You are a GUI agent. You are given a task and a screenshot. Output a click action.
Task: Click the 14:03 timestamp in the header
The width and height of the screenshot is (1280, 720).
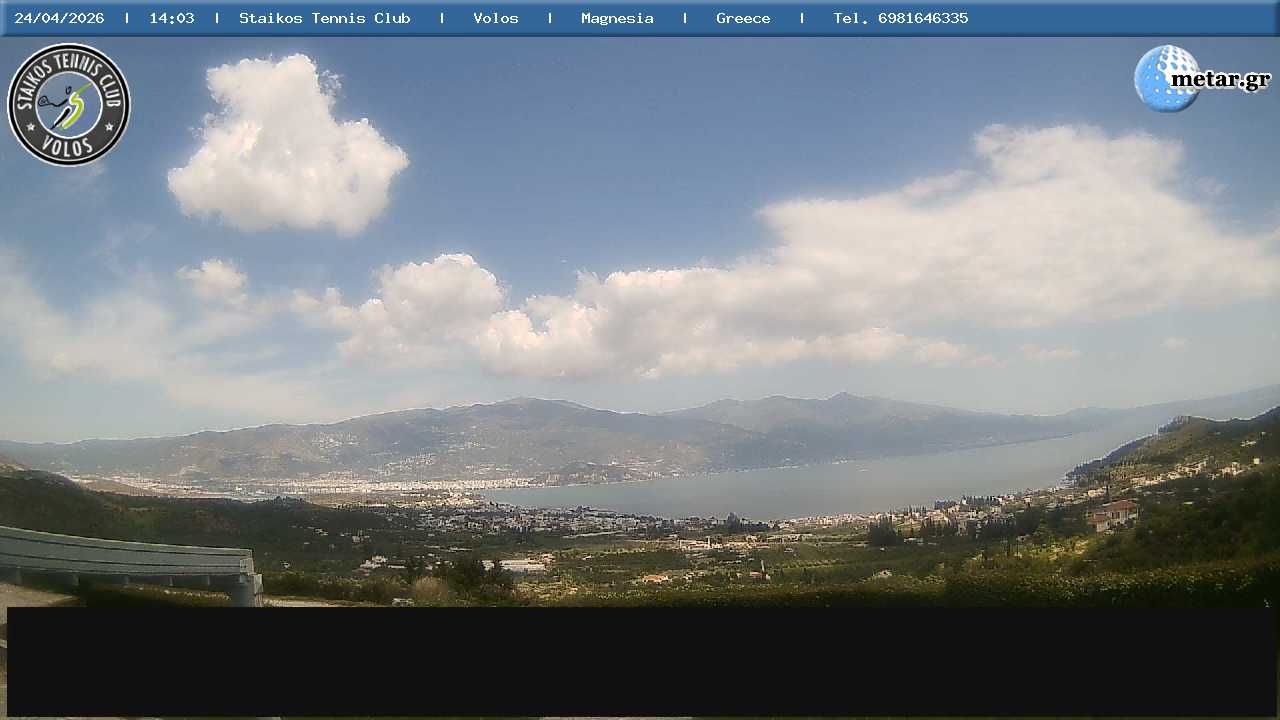[172, 18]
